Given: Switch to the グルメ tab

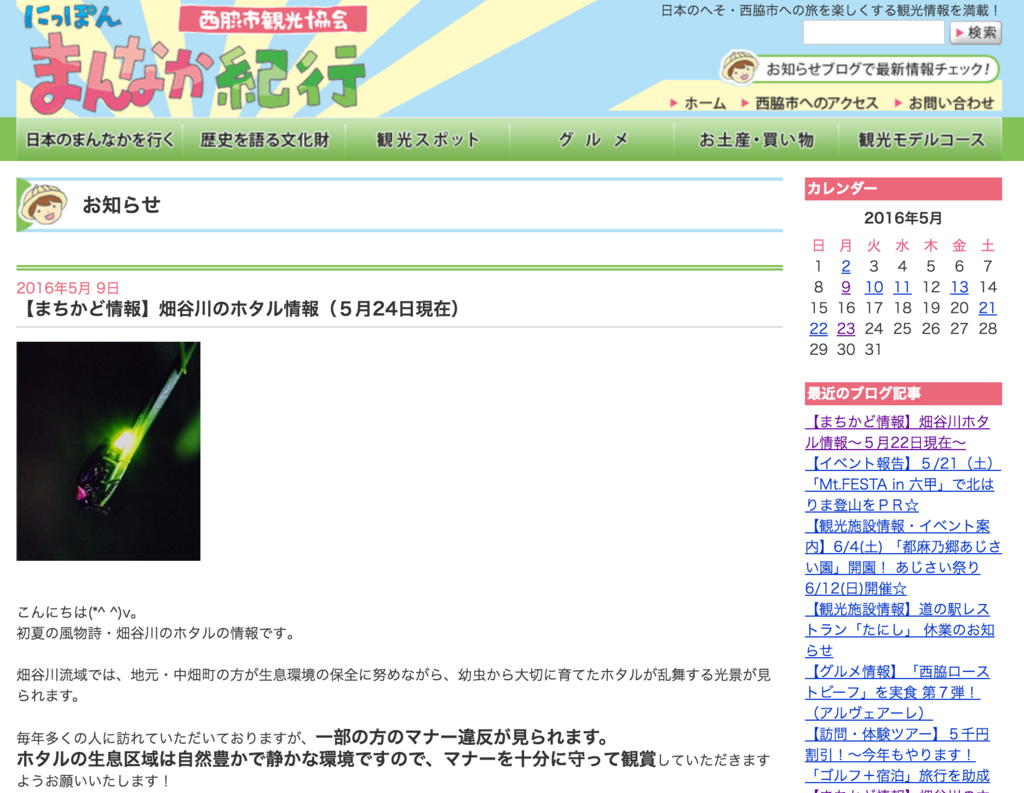Looking at the screenshot, I should [x=590, y=140].
